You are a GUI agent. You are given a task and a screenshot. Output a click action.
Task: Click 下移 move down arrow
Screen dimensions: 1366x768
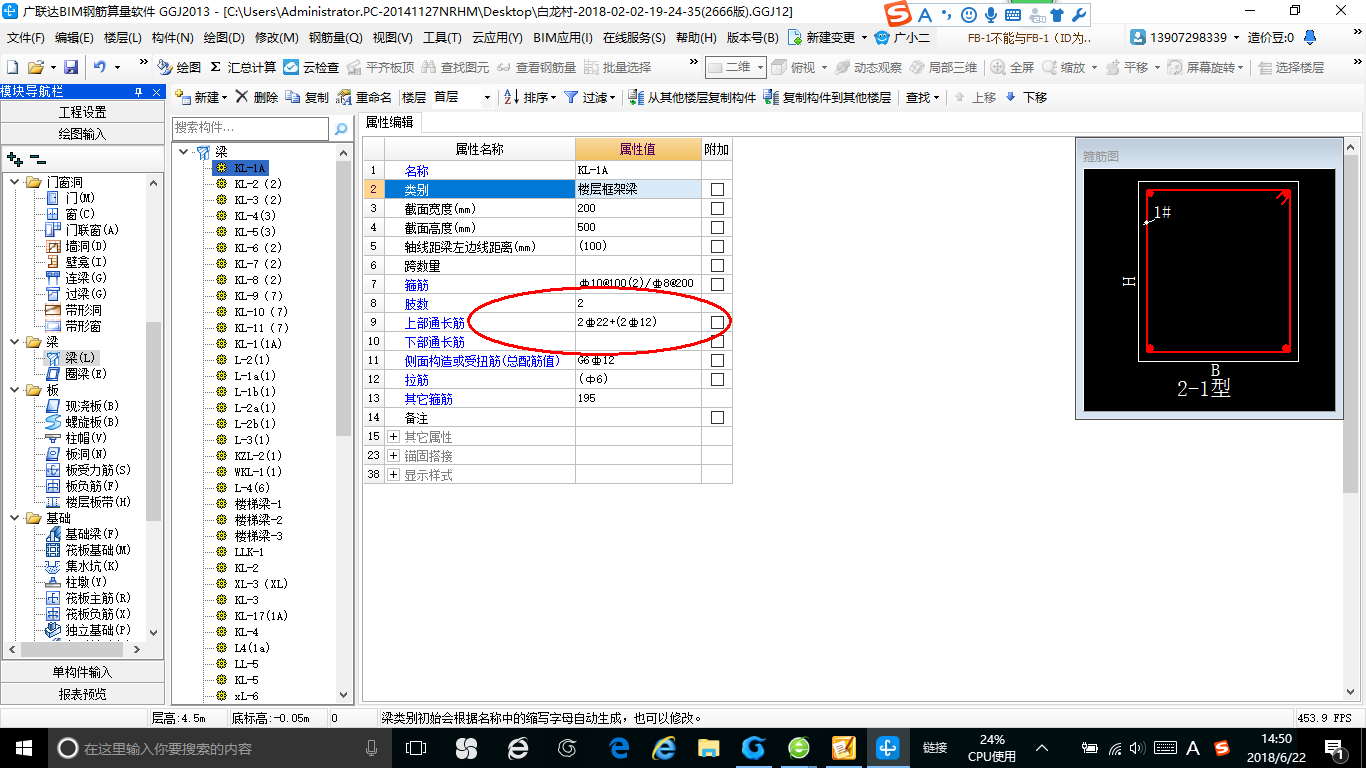pos(1026,97)
